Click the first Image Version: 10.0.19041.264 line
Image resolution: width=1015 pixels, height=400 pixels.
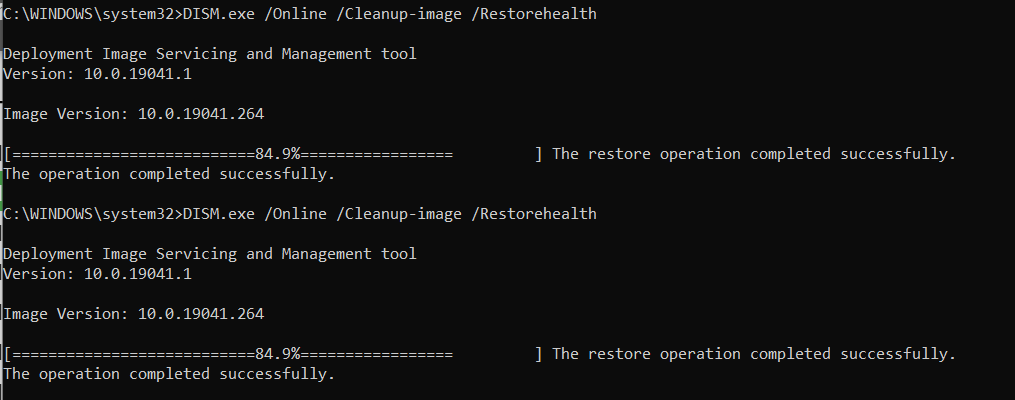pyautogui.click(x=133, y=115)
